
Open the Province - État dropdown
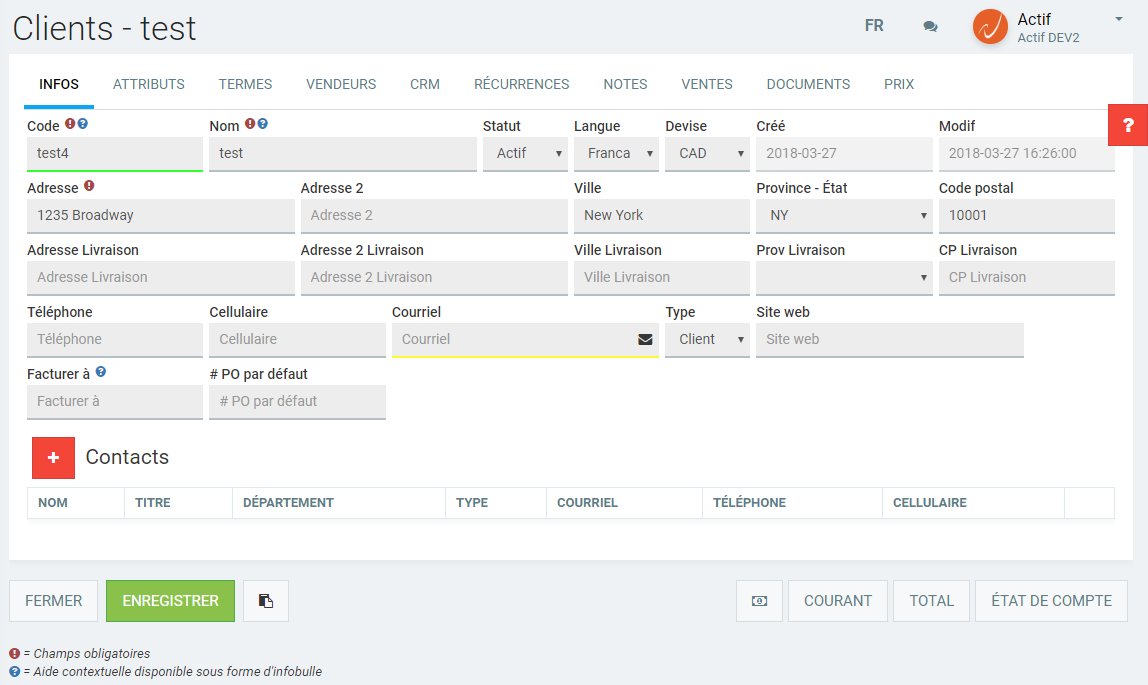[x=844, y=216]
